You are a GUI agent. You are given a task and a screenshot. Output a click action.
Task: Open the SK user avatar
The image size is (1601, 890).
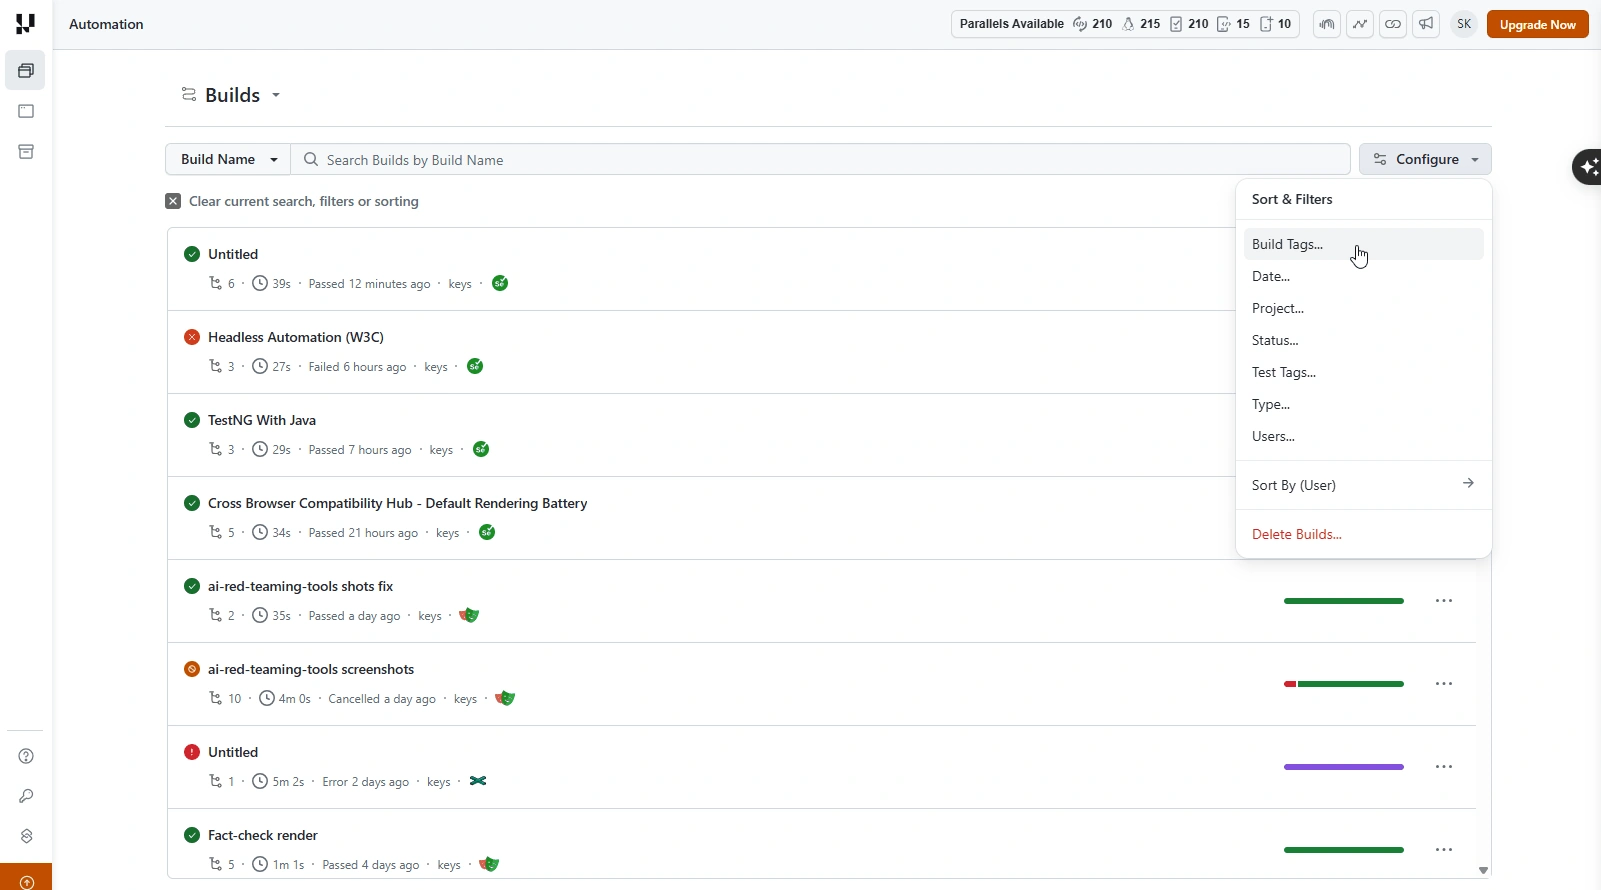click(1464, 24)
